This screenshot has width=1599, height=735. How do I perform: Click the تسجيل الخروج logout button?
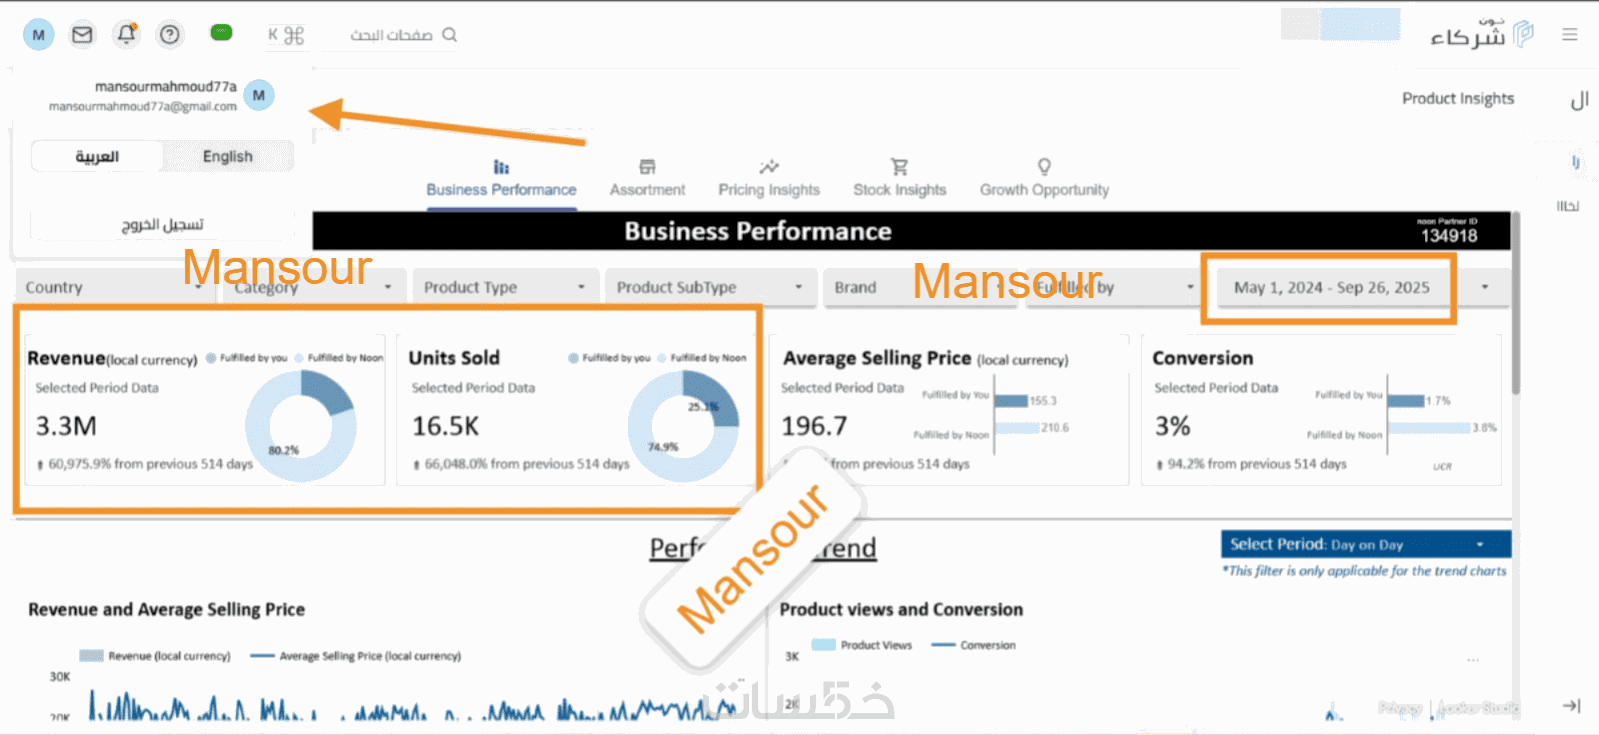click(x=162, y=225)
